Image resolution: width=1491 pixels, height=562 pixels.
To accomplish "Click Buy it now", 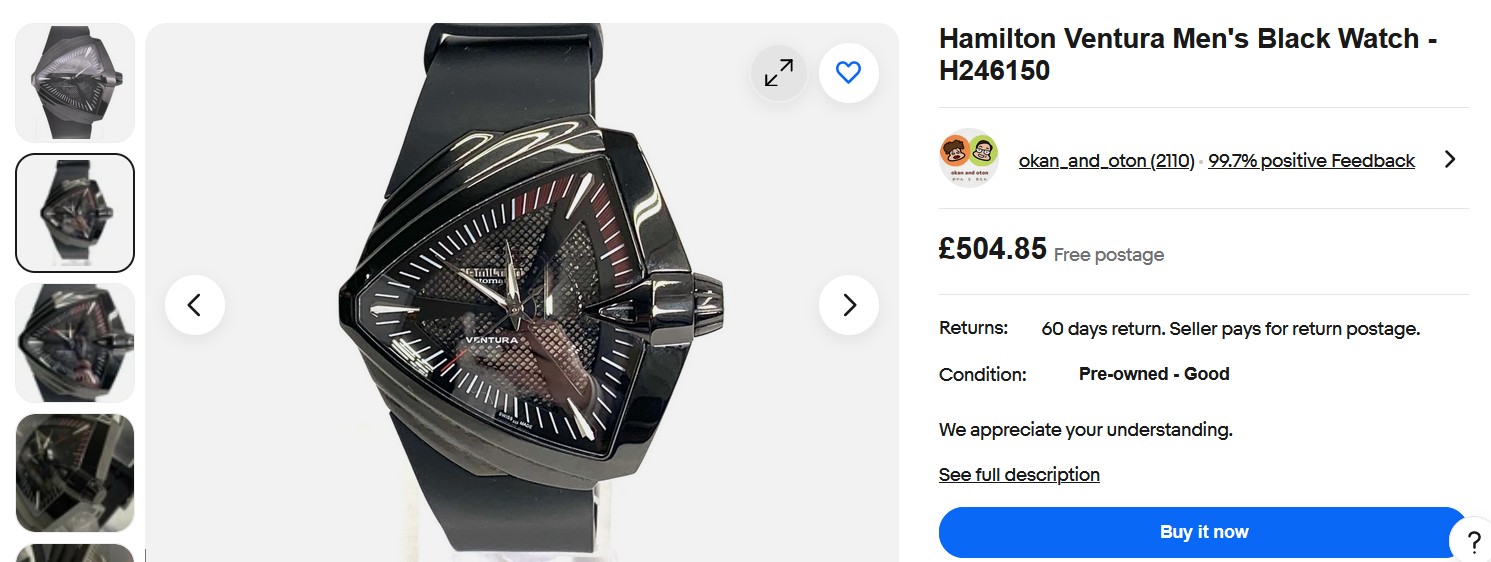I will pyautogui.click(x=1203, y=532).
